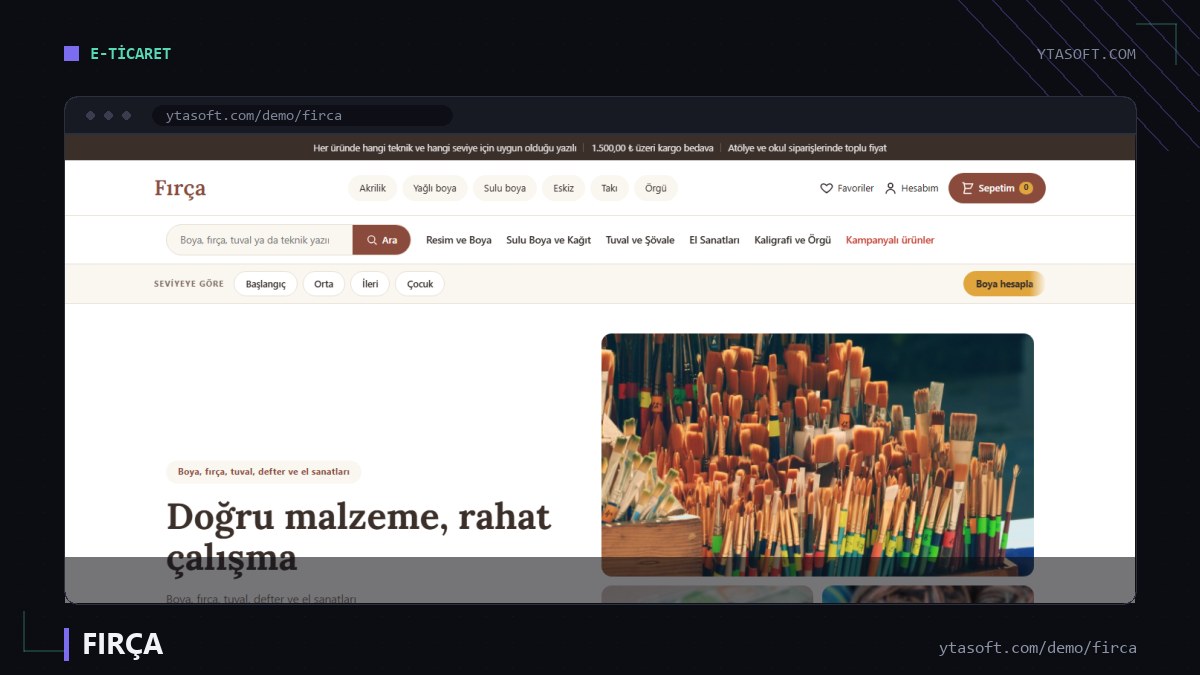Screen dimensions: 1200x675
Task: Open the Sulu Boya ve Kağıt menu
Action: click(x=549, y=240)
